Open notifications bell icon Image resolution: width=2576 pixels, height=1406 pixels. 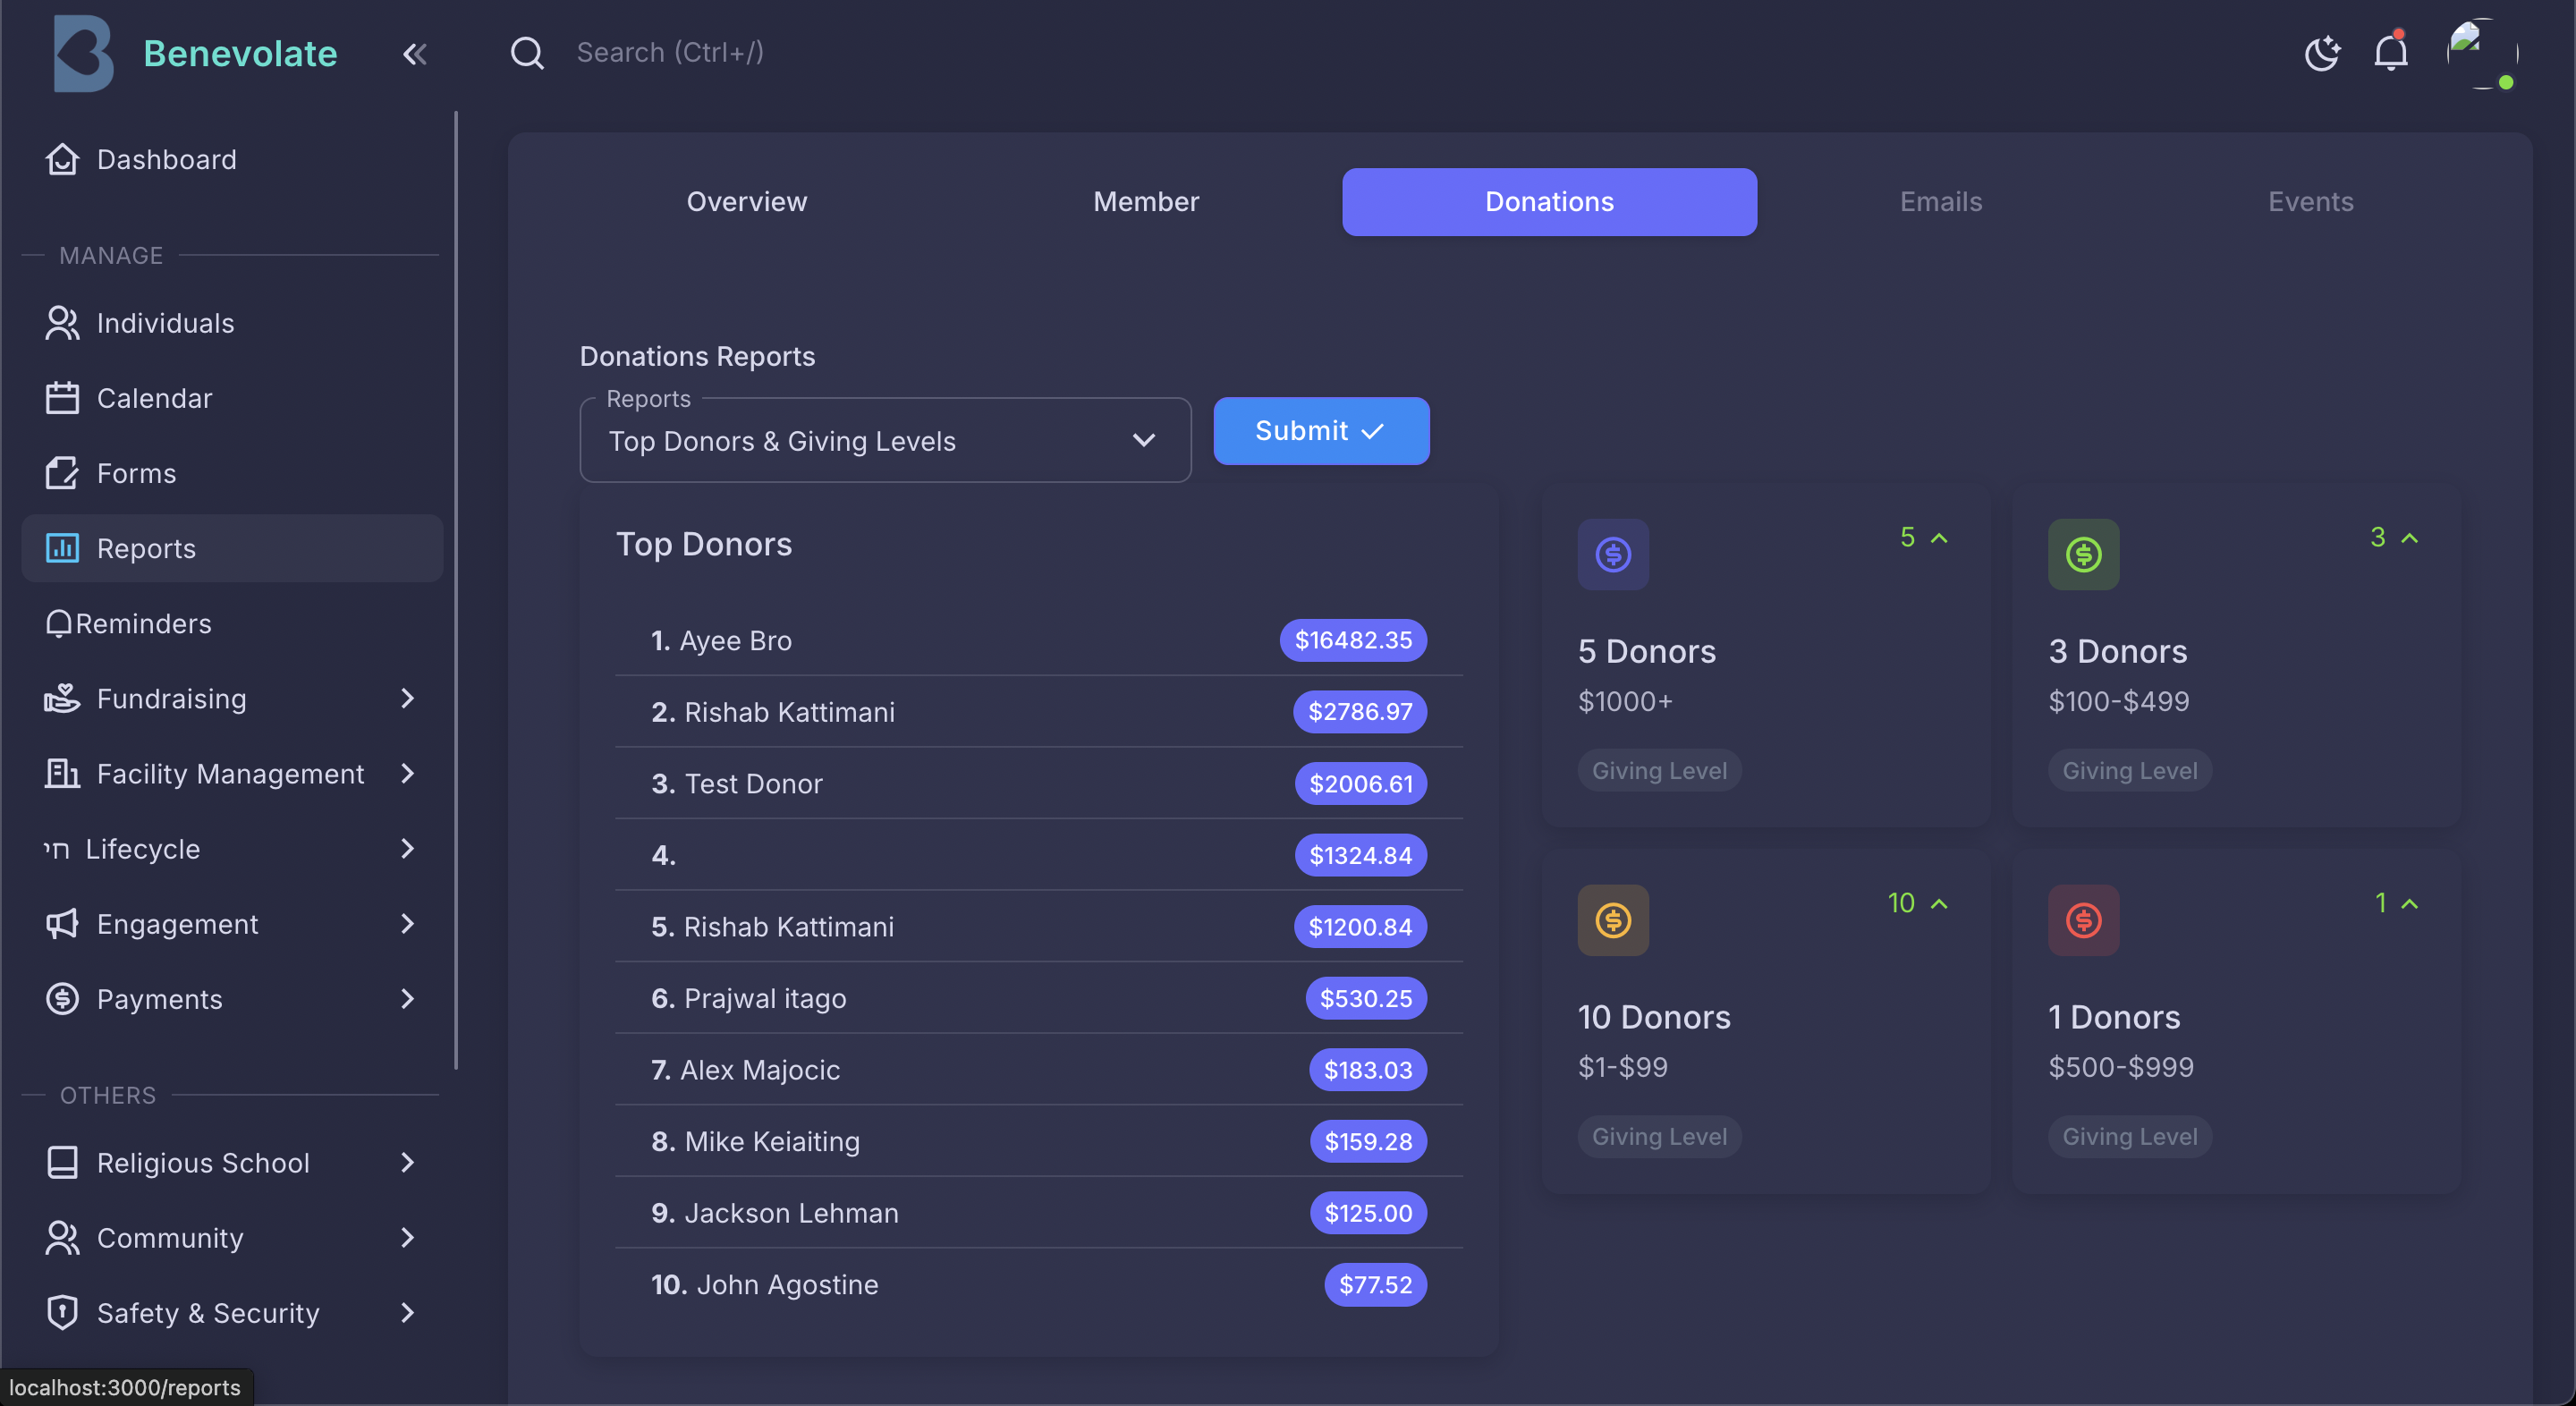2390,53
